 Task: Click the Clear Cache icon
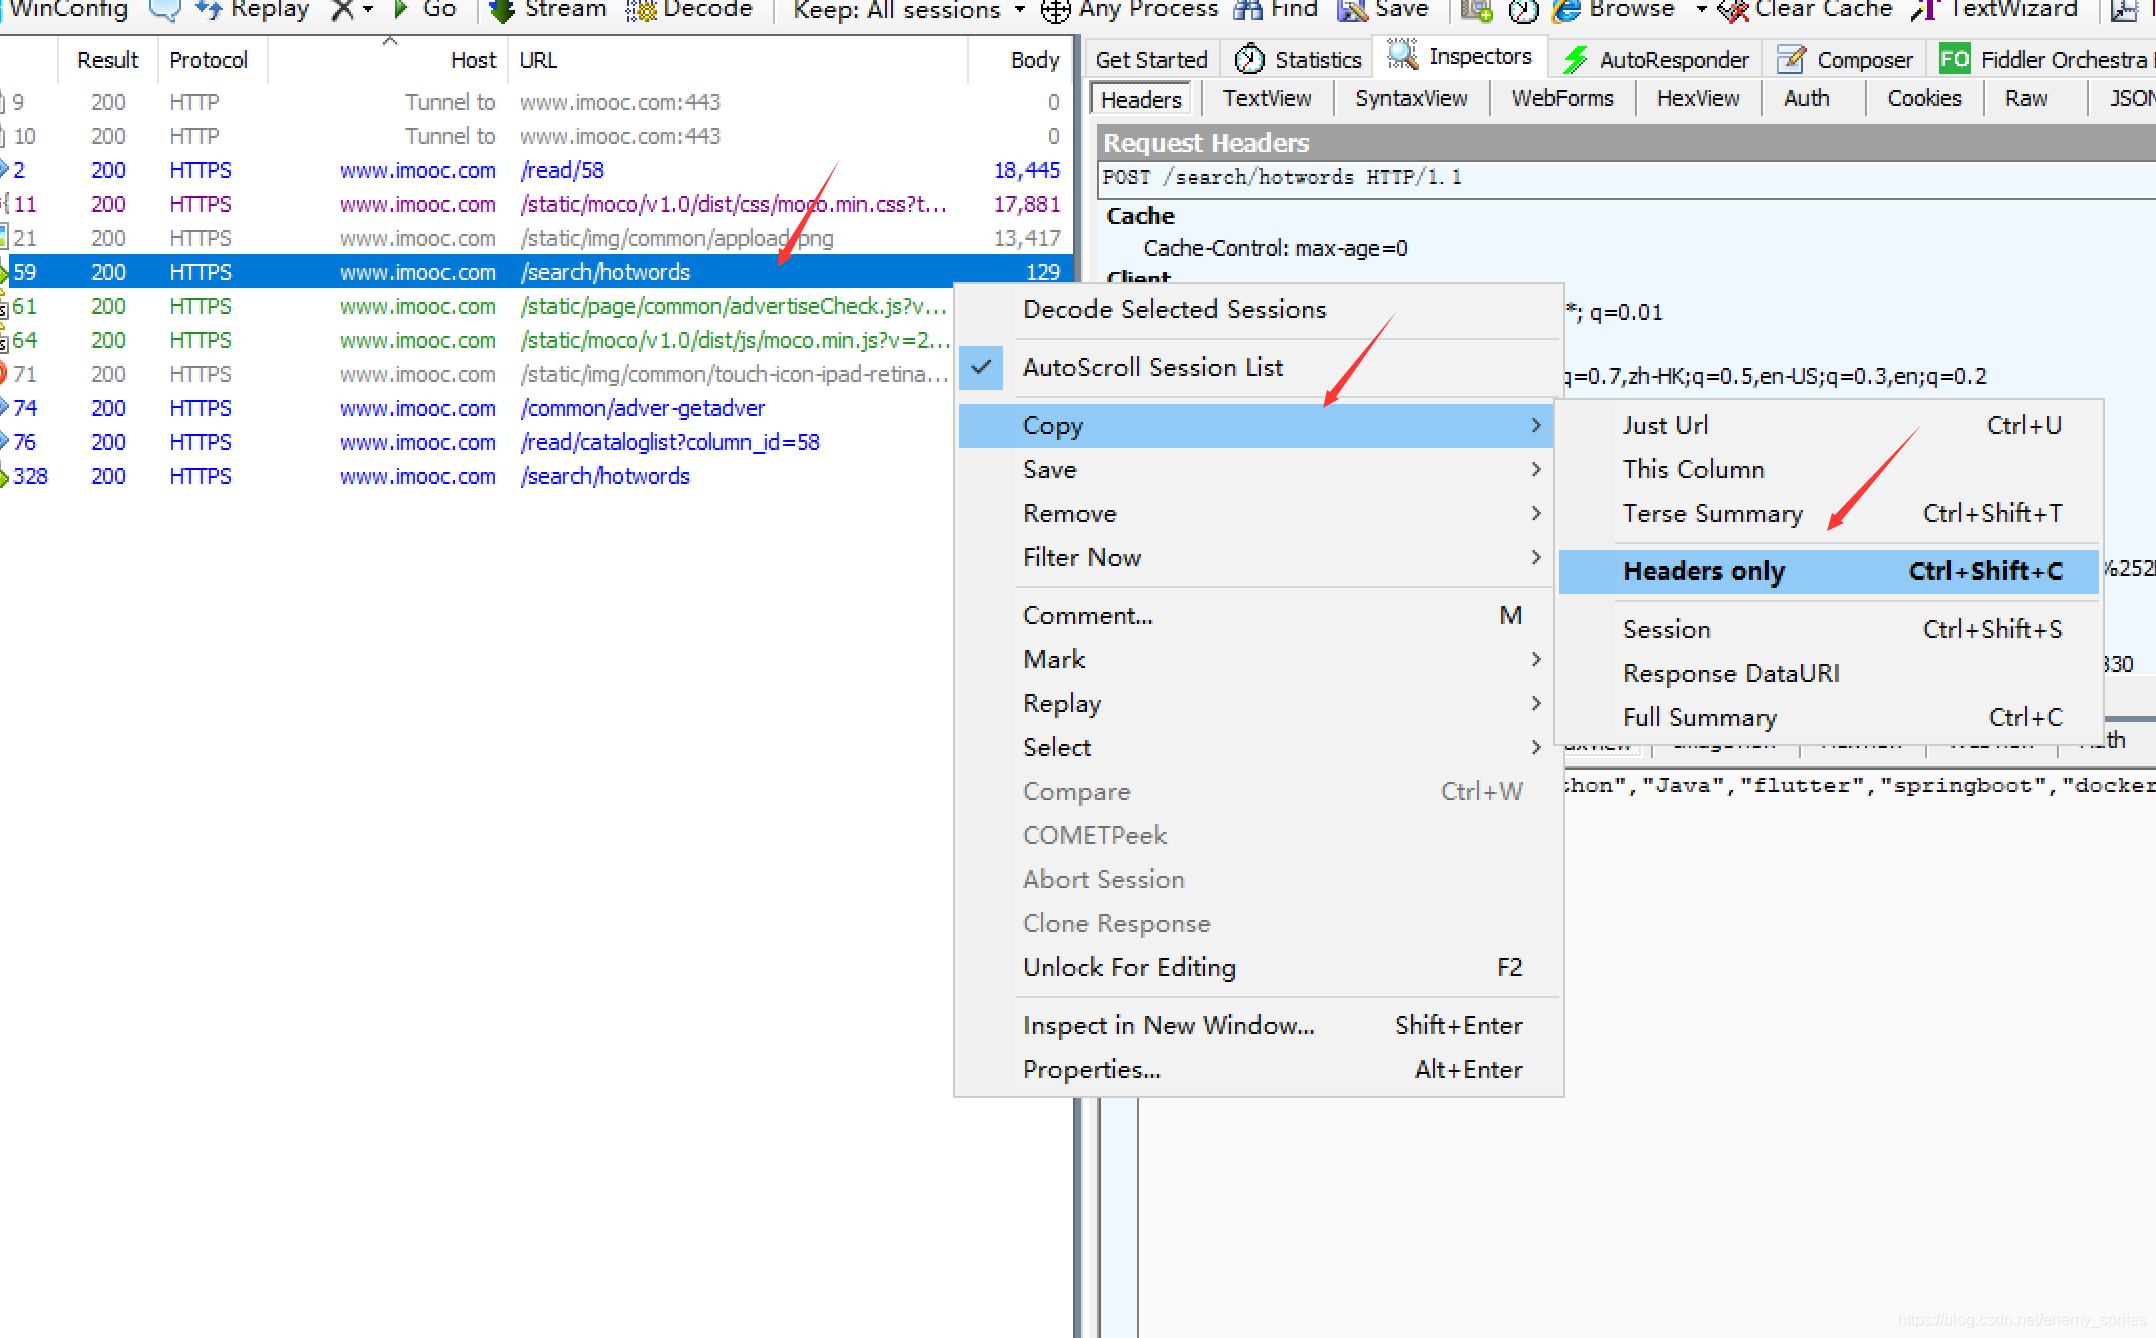[x=1733, y=10]
